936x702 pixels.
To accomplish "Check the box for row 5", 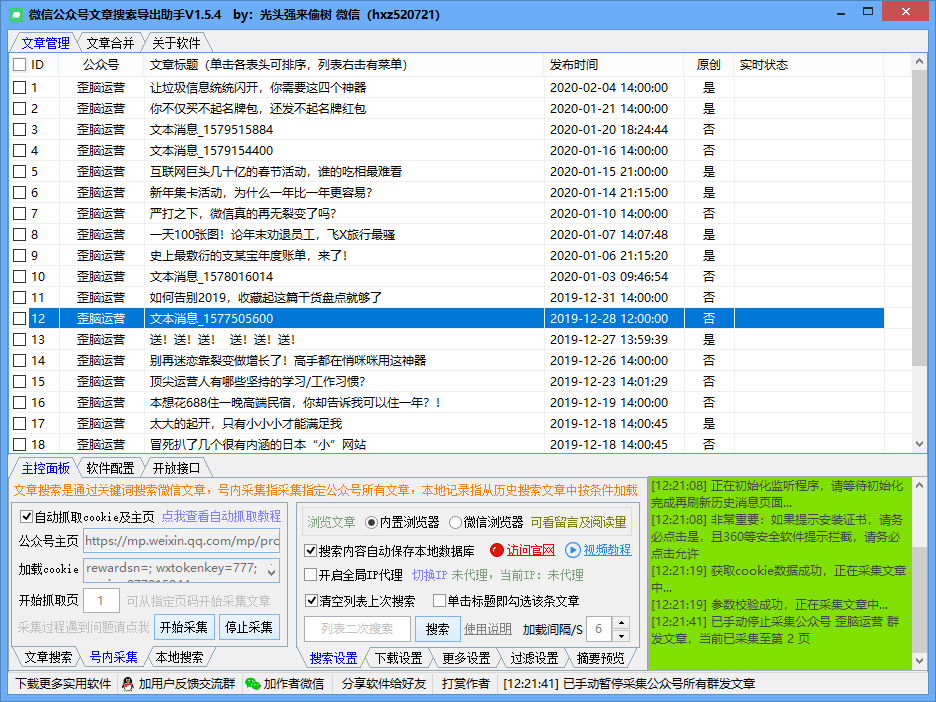I will point(20,171).
